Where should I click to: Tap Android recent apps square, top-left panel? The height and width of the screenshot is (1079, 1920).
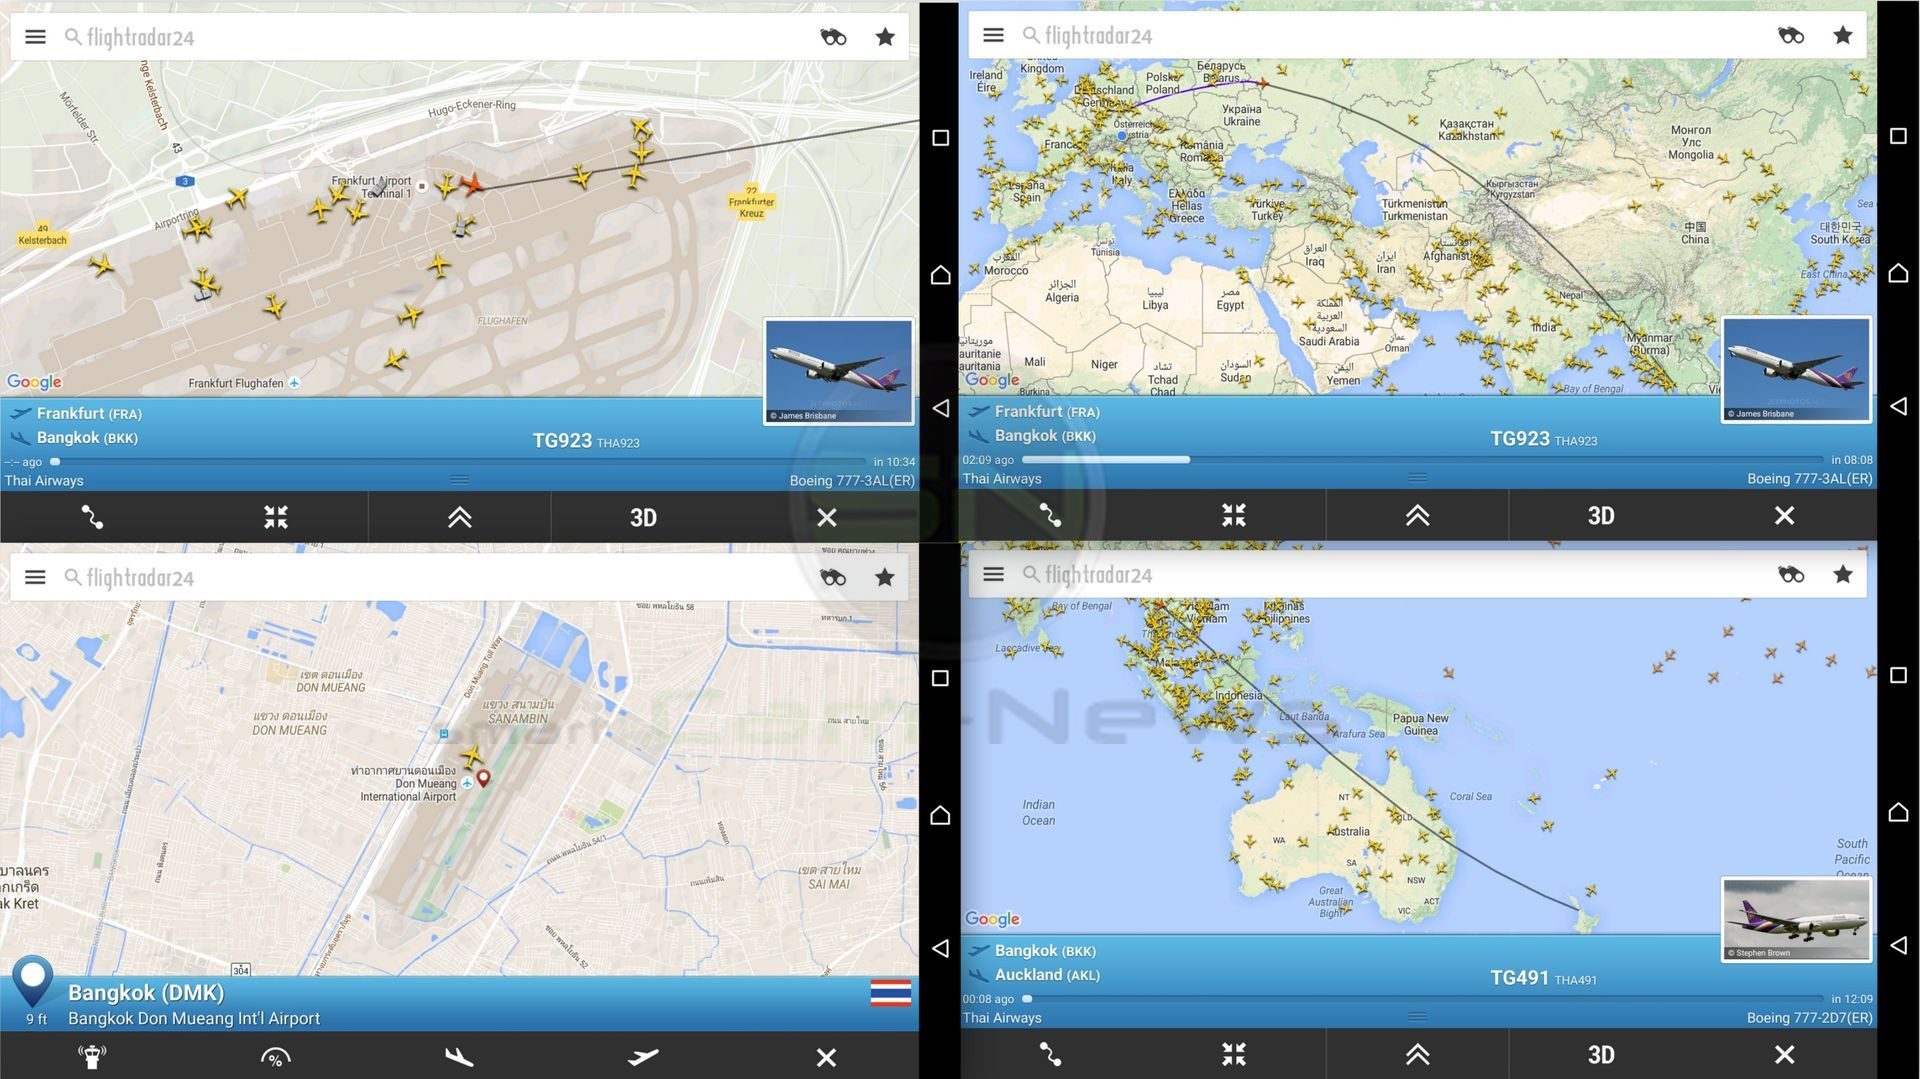coord(940,138)
